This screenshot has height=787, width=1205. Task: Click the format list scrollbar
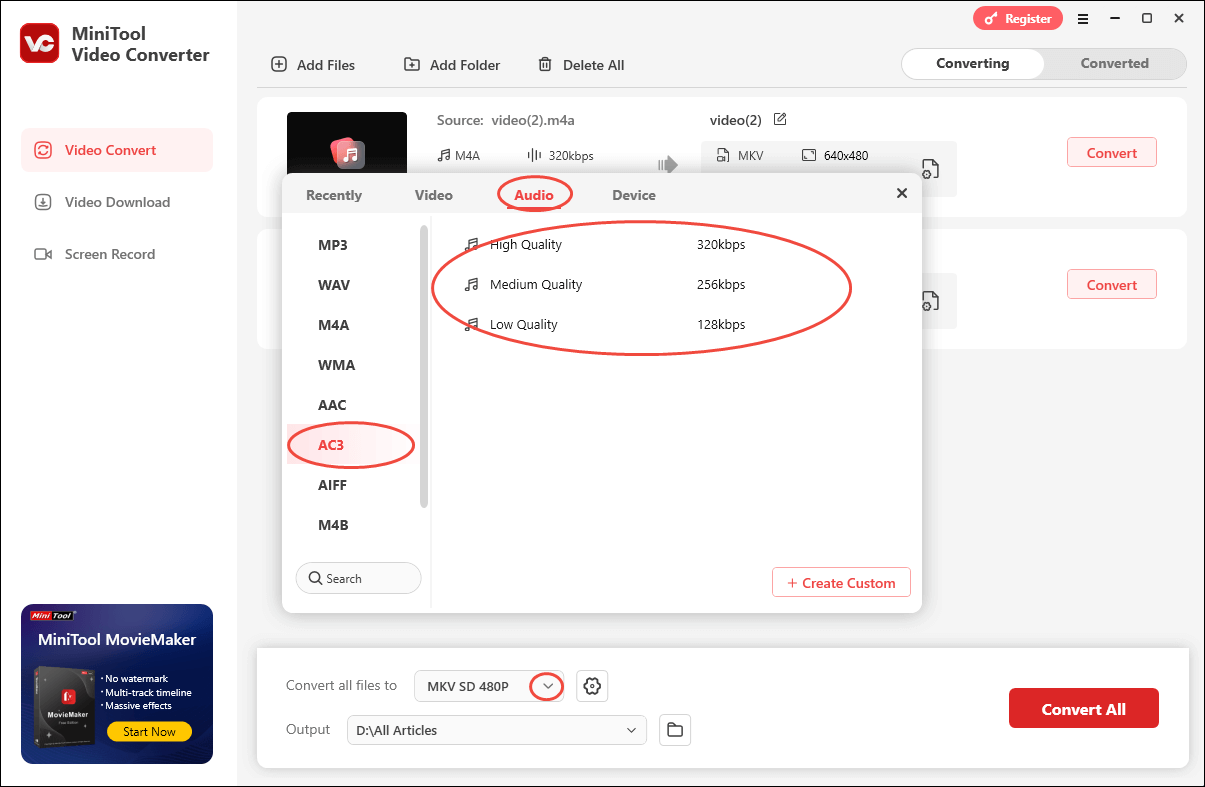(x=424, y=366)
